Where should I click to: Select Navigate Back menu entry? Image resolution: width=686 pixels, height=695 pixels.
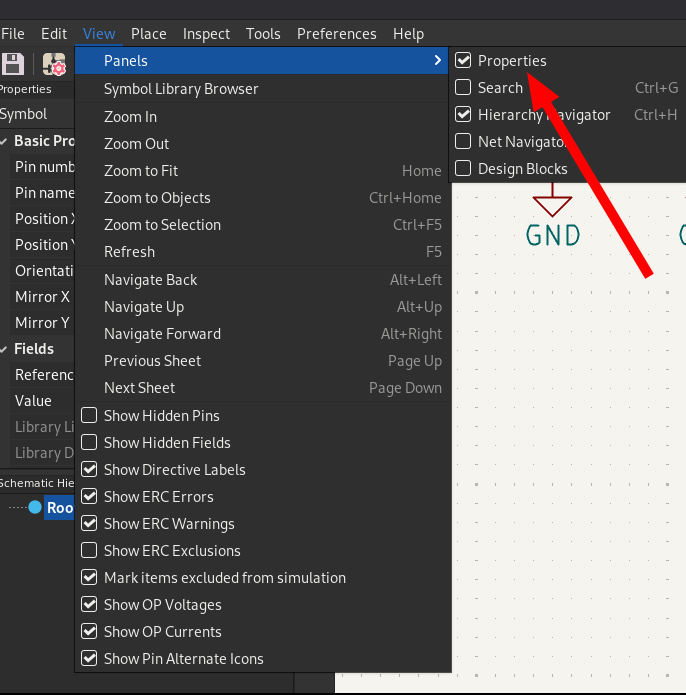tap(150, 280)
